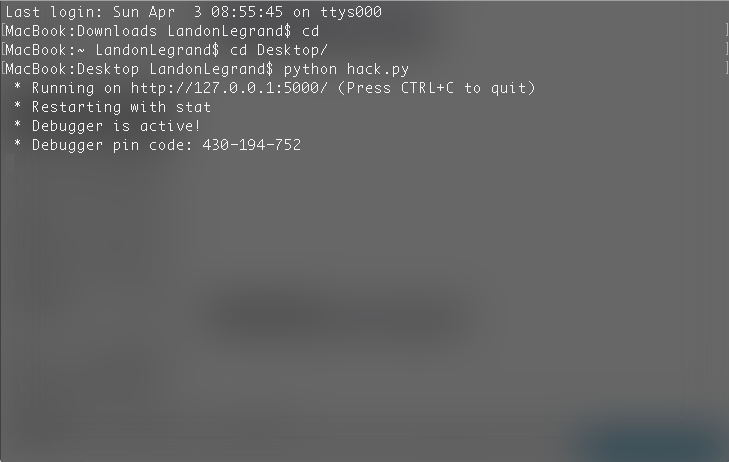Click the right bracket mark on 'cd Desktop/' line
Screen dimensions: 729x462
(x=726, y=49)
